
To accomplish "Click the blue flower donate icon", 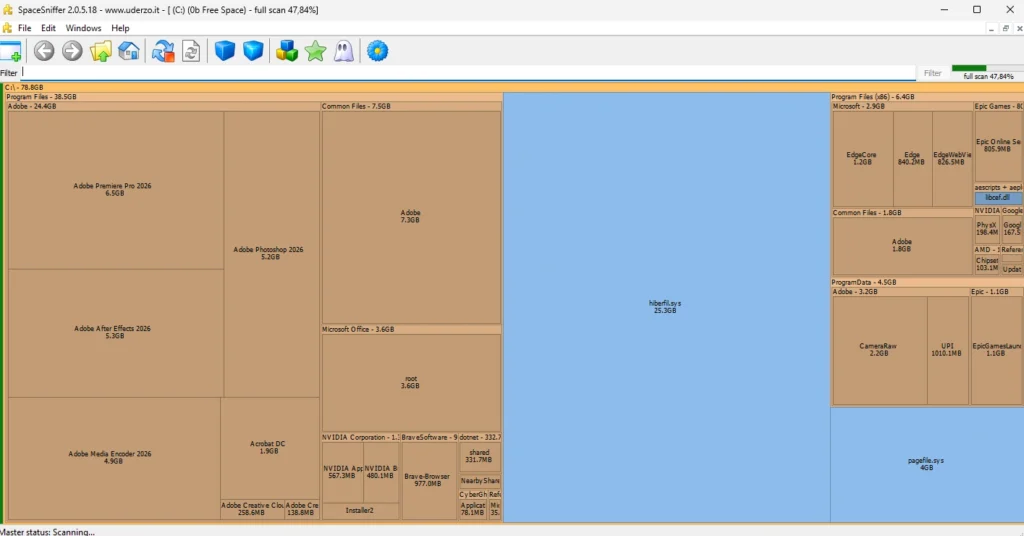I will (377, 51).
